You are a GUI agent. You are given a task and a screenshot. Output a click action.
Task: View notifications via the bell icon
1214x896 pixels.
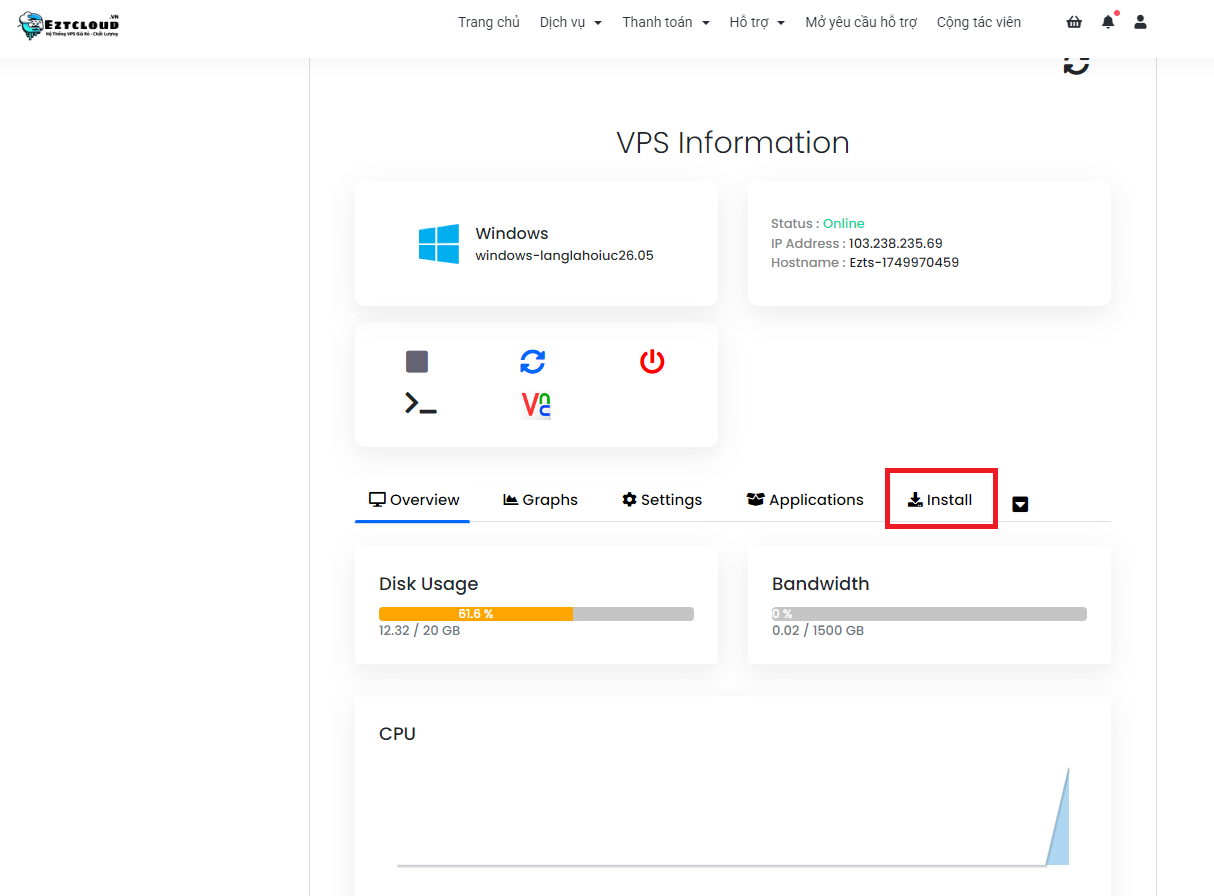click(x=1108, y=22)
